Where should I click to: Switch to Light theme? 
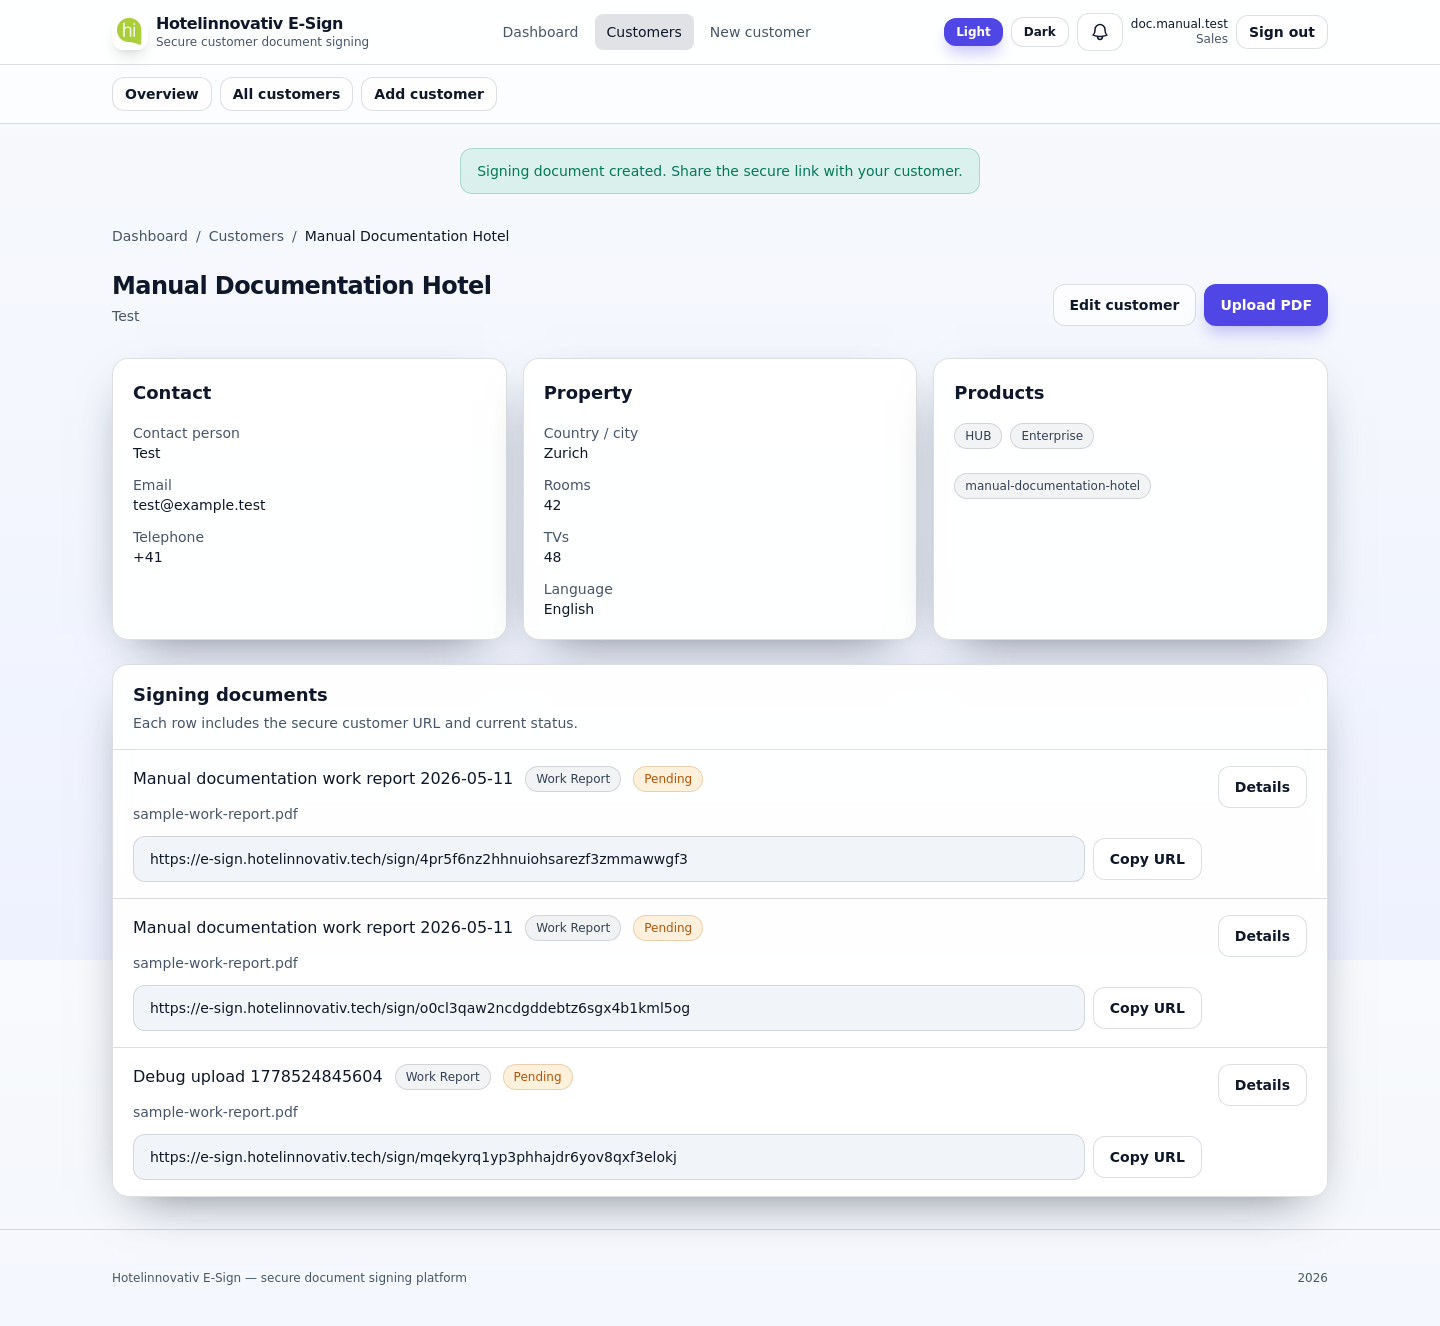tap(973, 32)
